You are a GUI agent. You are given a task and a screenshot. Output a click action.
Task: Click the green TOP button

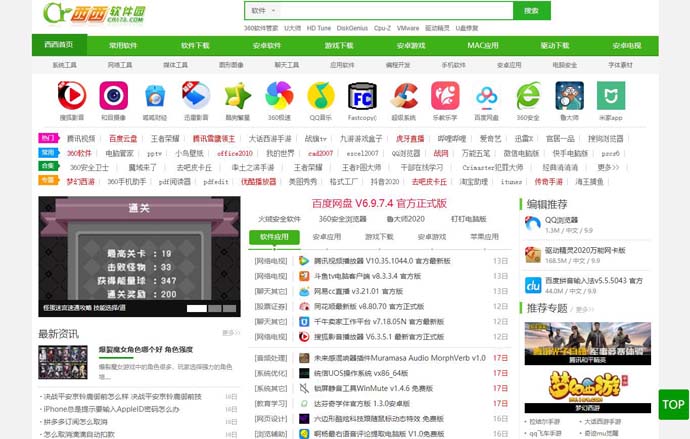(673, 405)
